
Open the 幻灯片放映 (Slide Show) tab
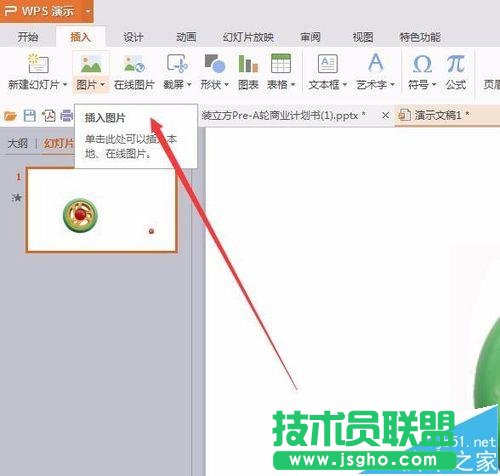(248, 37)
